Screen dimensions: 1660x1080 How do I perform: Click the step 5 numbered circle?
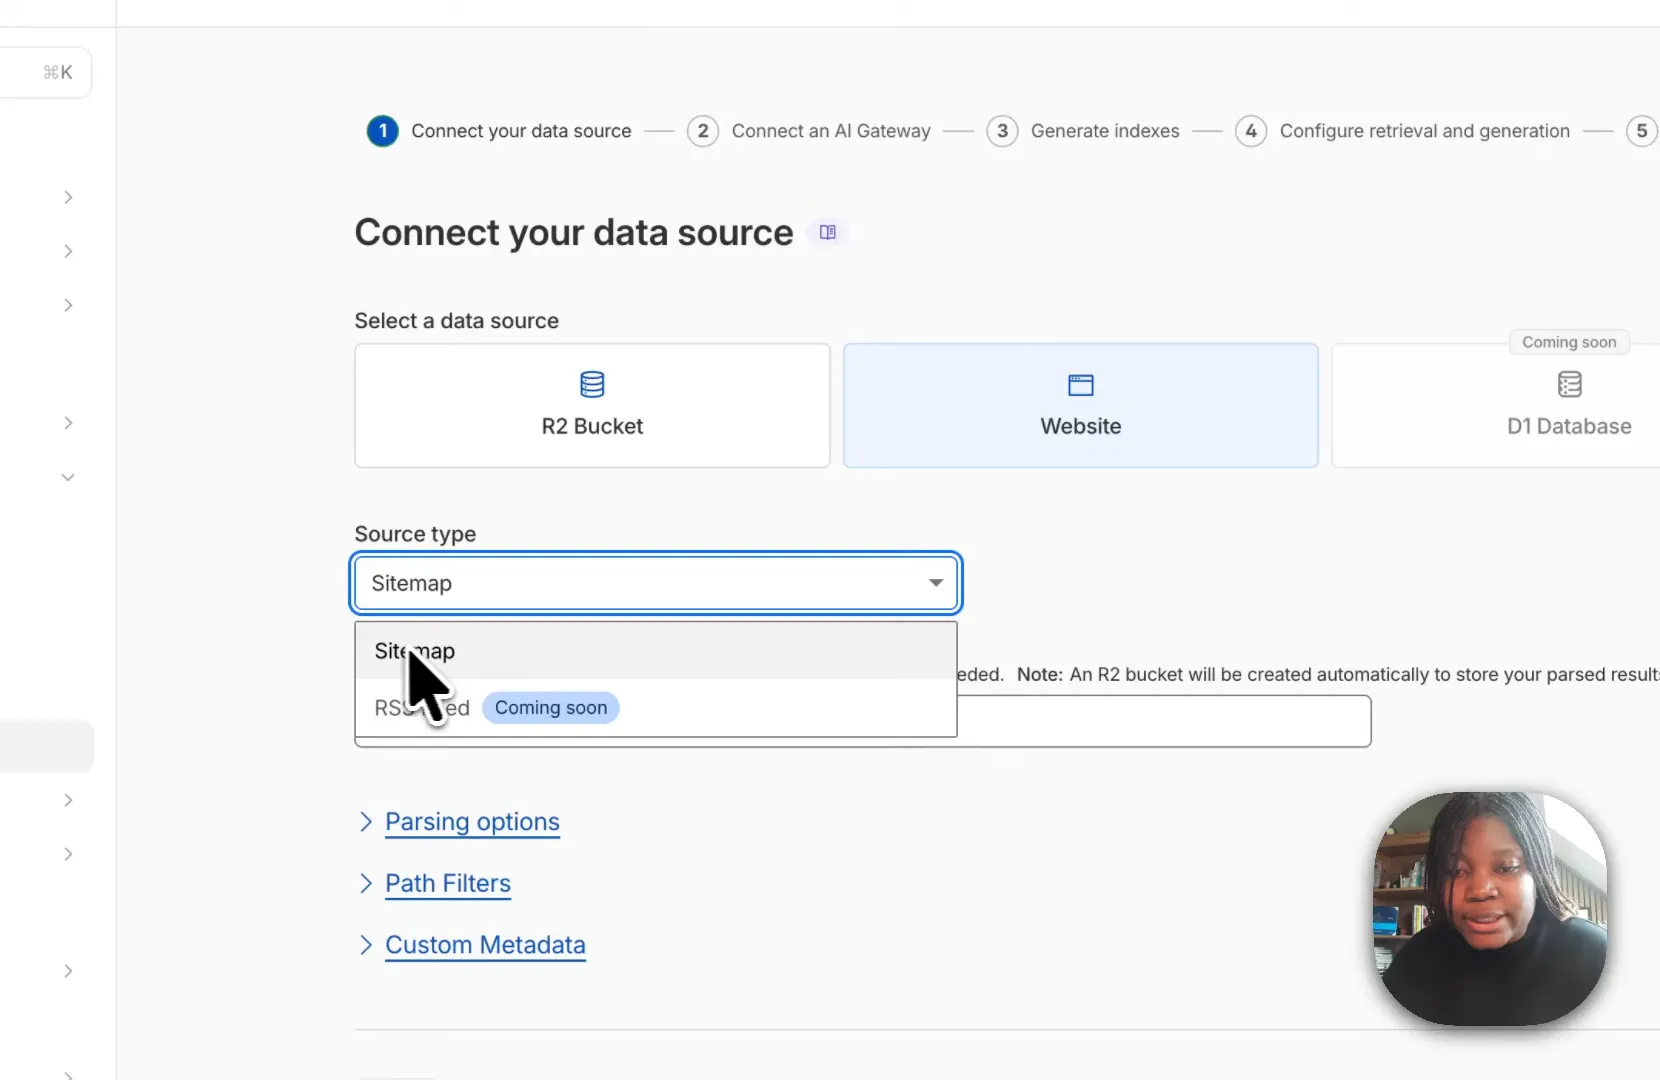click(1642, 131)
